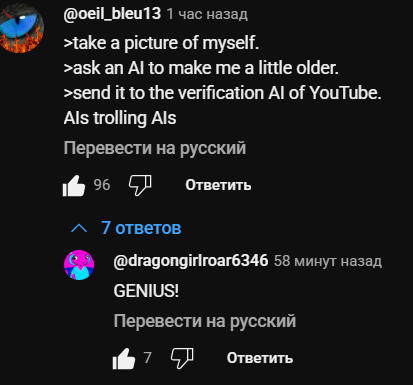Open @oeil_bleu13's blue eye avatar
Image resolution: width=413 pixels, height=385 pixels.
pyautogui.click(x=21, y=29)
